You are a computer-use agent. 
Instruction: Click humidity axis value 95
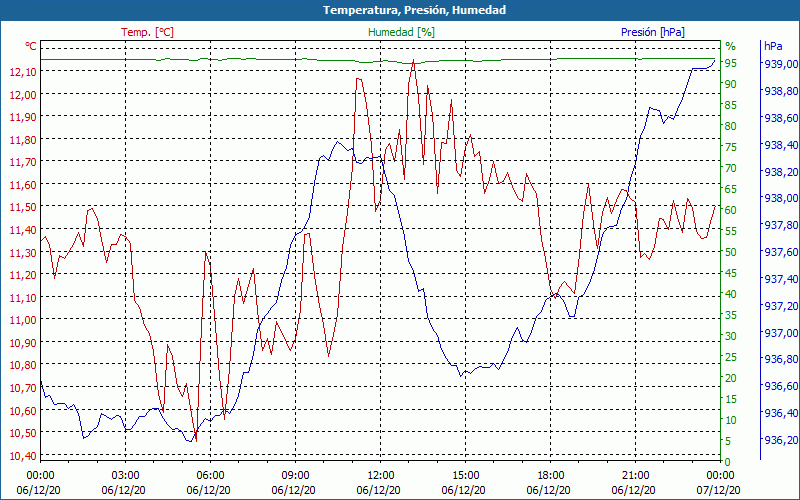pyautogui.click(x=731, y=63)
